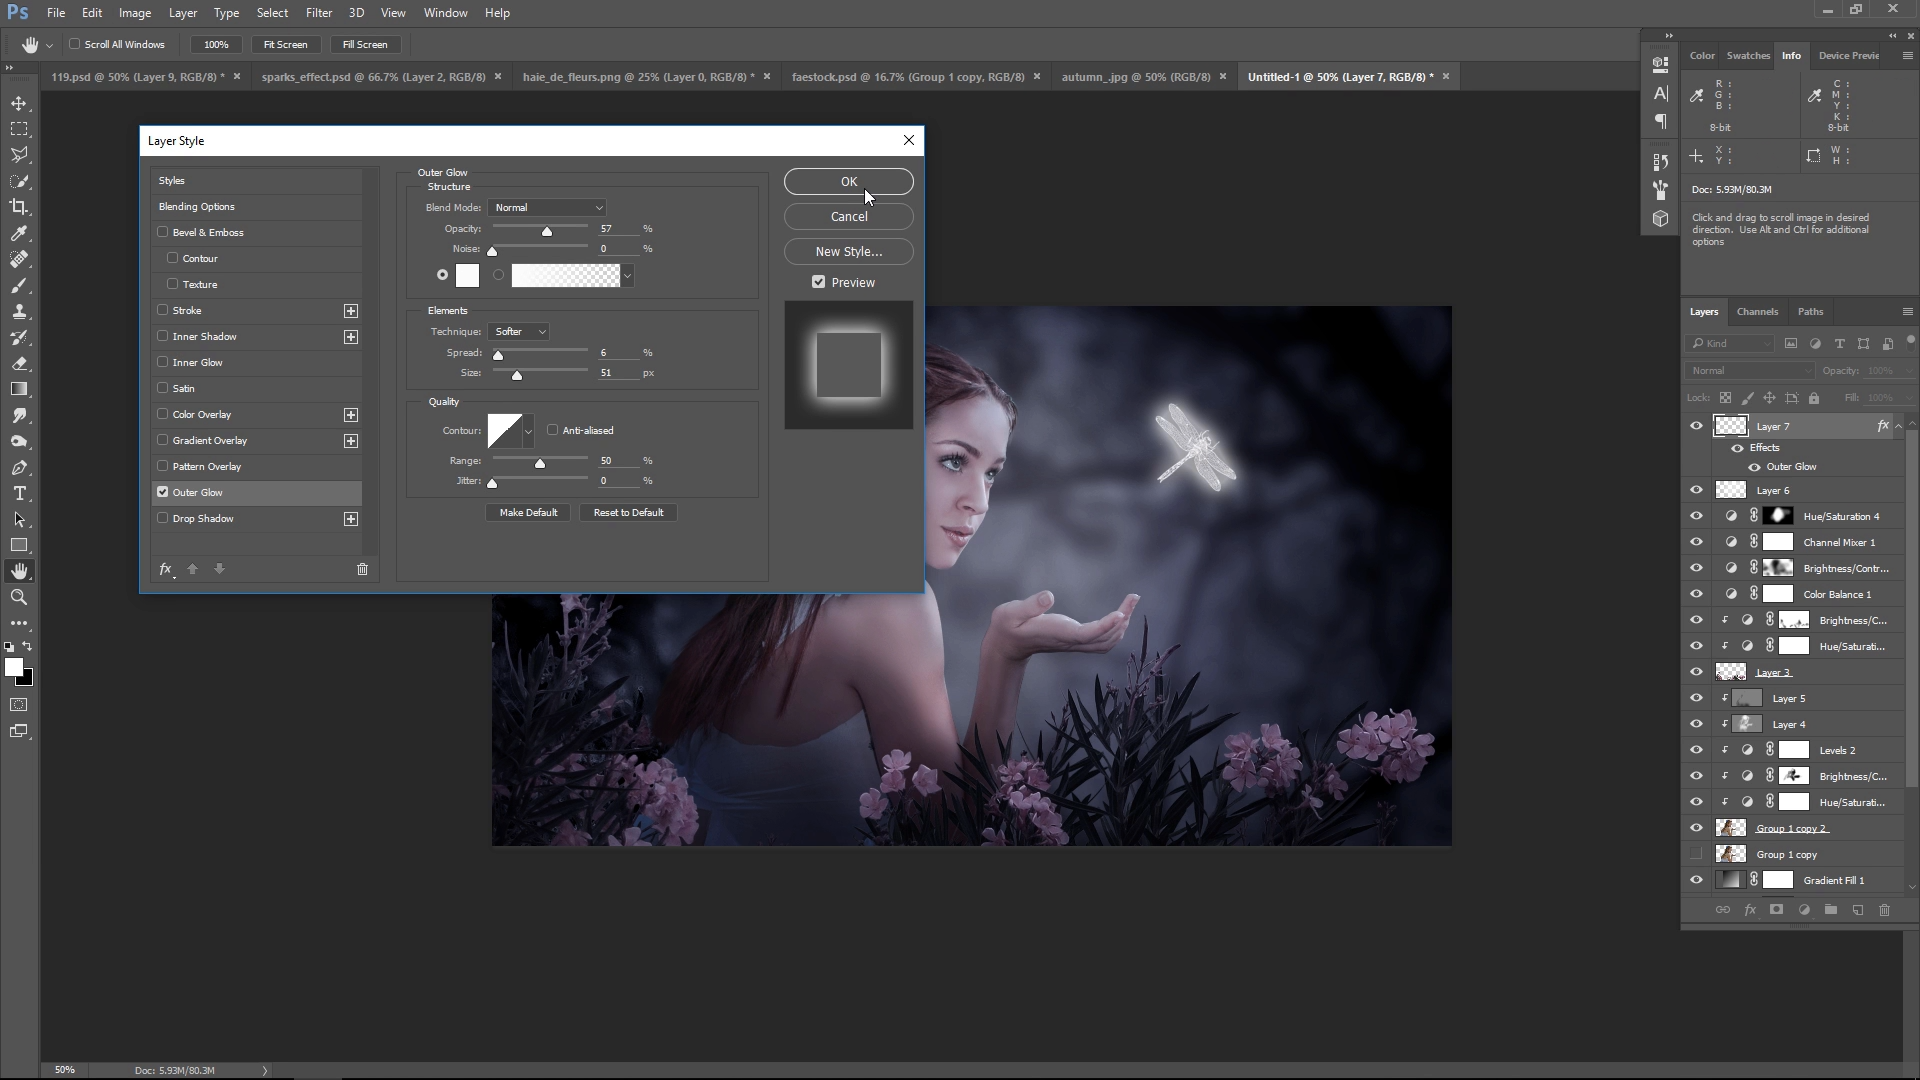Select the Clone Stamp tool
This screenshot has height=1080, width=1920.
[x=19, y=311]
